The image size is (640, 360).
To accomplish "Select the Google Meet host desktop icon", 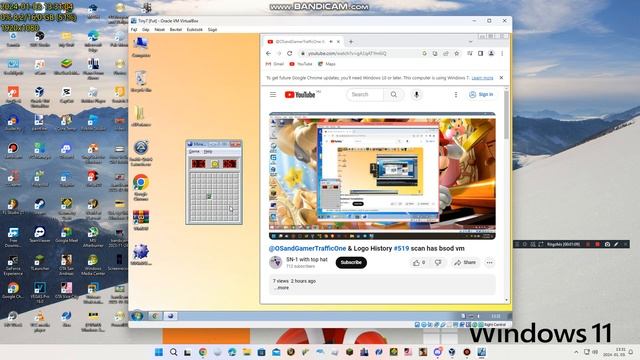I will point(66,236).
